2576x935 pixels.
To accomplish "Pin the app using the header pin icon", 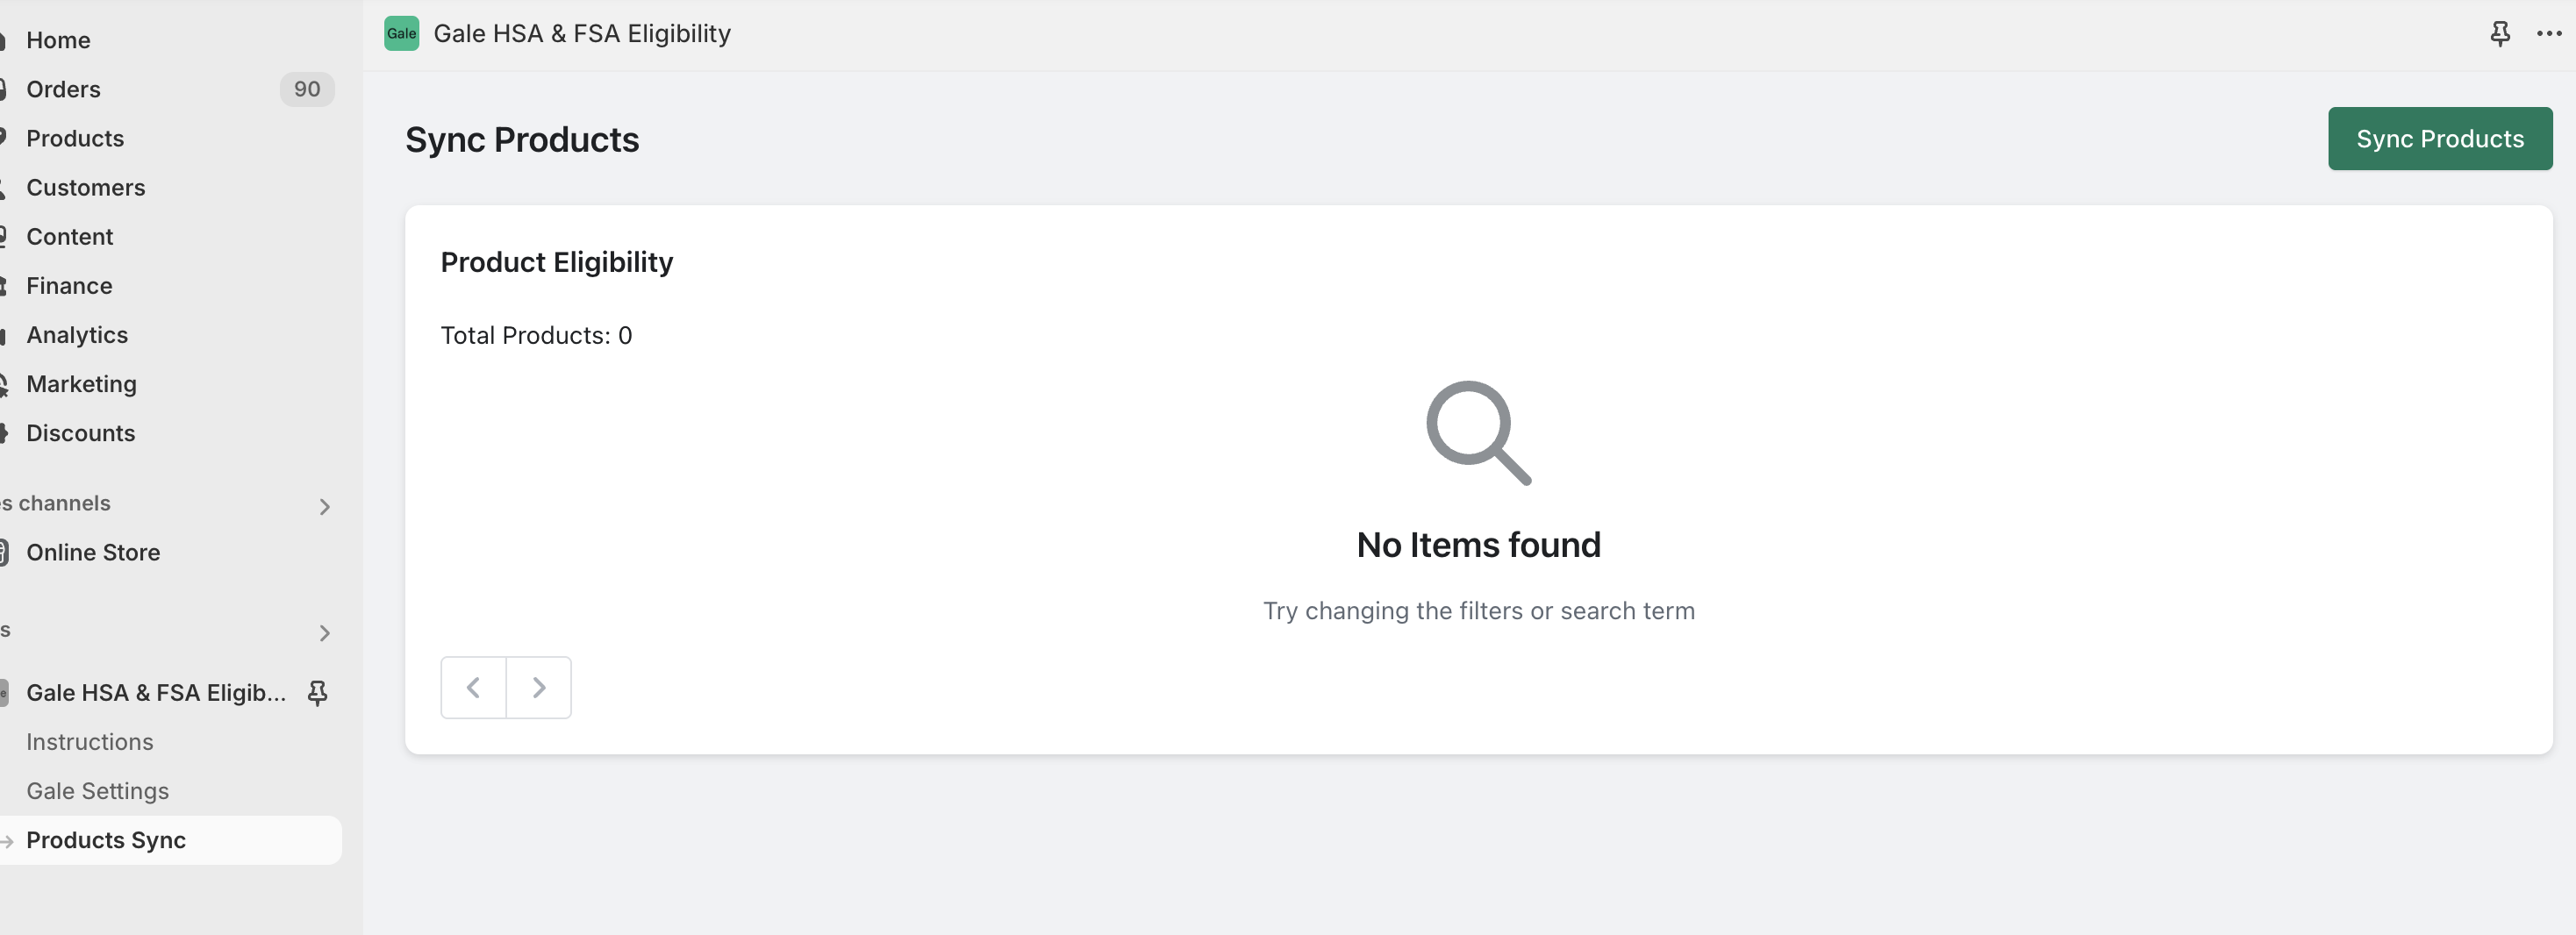I will pyautogui.click(x=2499, y=33).
